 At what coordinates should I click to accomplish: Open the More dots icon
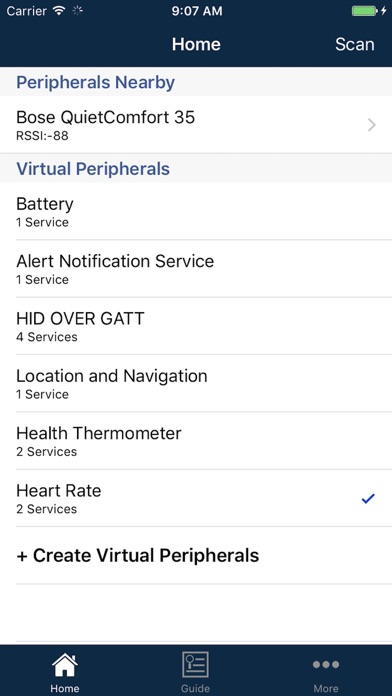click(326, 664)
